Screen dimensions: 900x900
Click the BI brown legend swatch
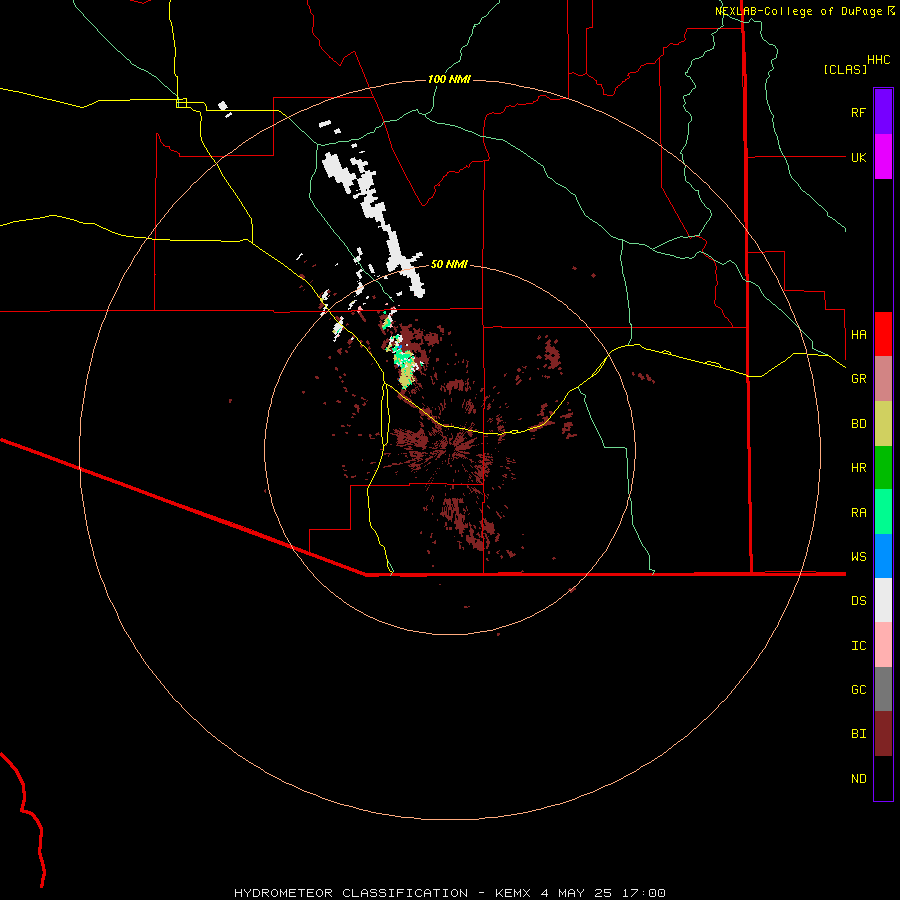click(883, 734)
